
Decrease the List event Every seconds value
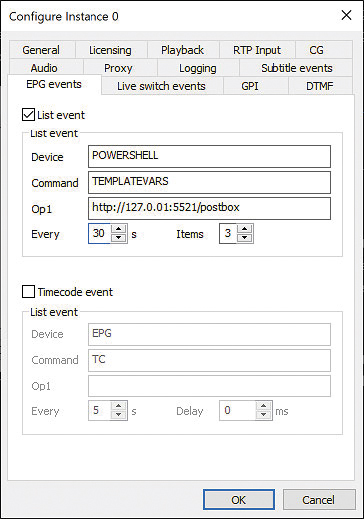point(119,238)
